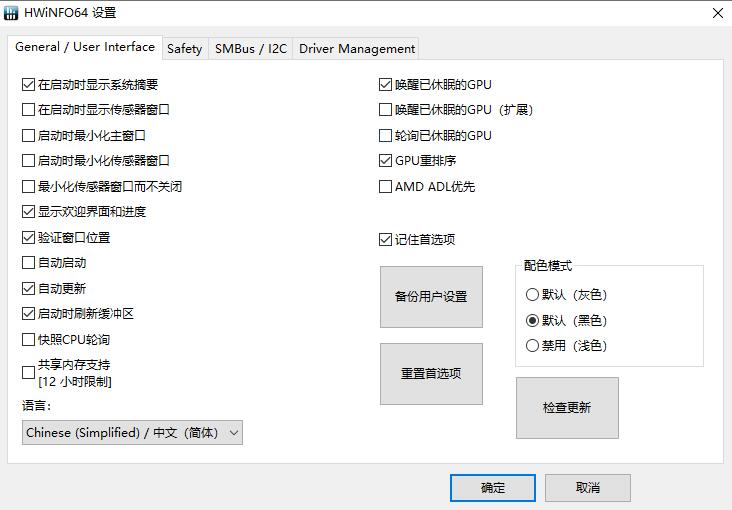Toggle 共享内存支持 checkbox

[x=28, y=373]
